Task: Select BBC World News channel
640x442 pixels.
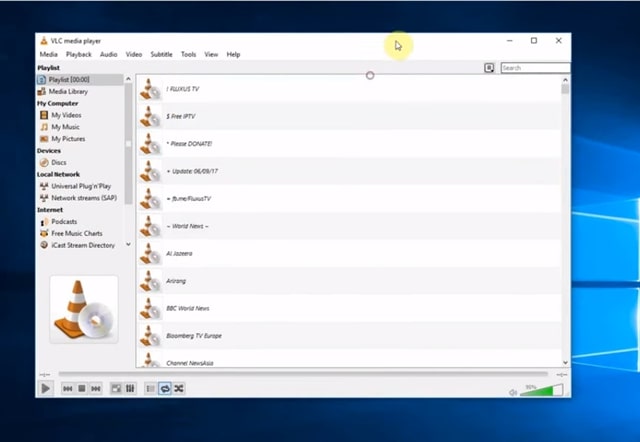Action: pos(349,308)
